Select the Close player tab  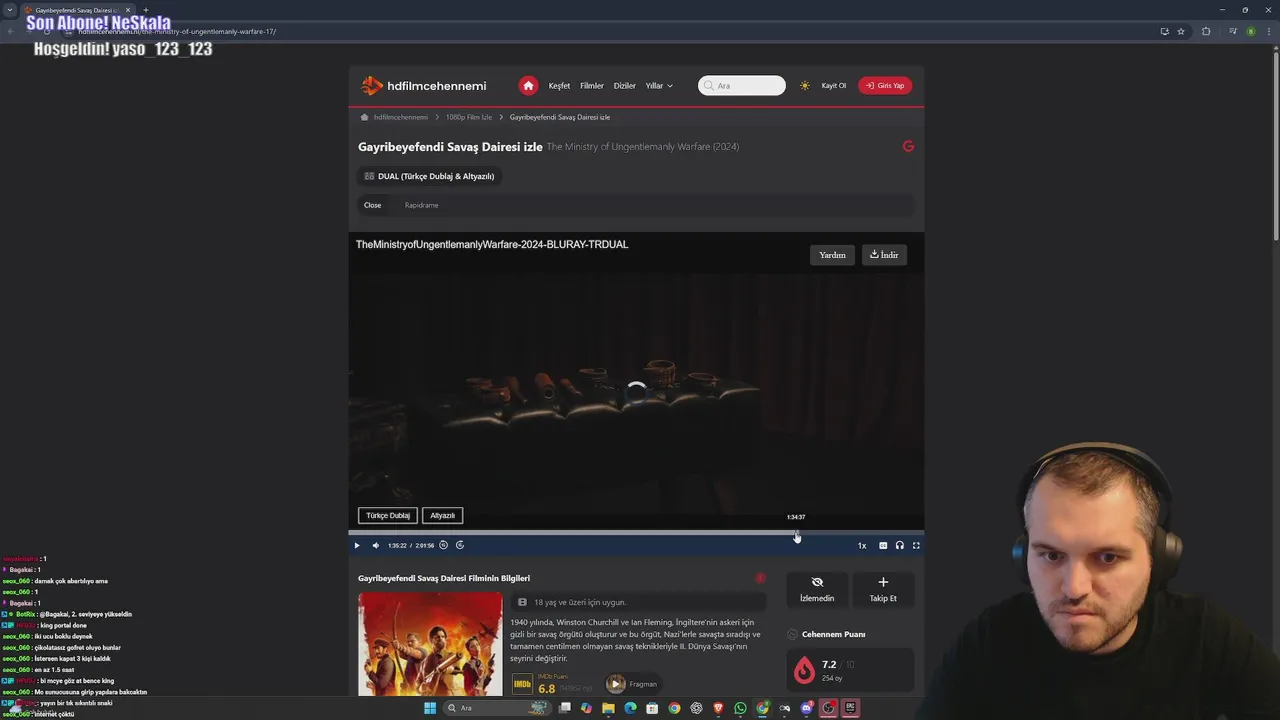coord(373,205)
